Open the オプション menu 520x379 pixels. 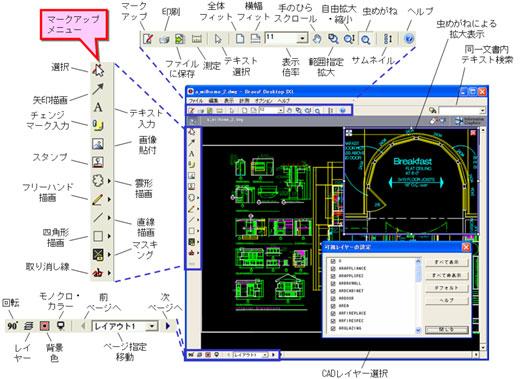[264, 101]
